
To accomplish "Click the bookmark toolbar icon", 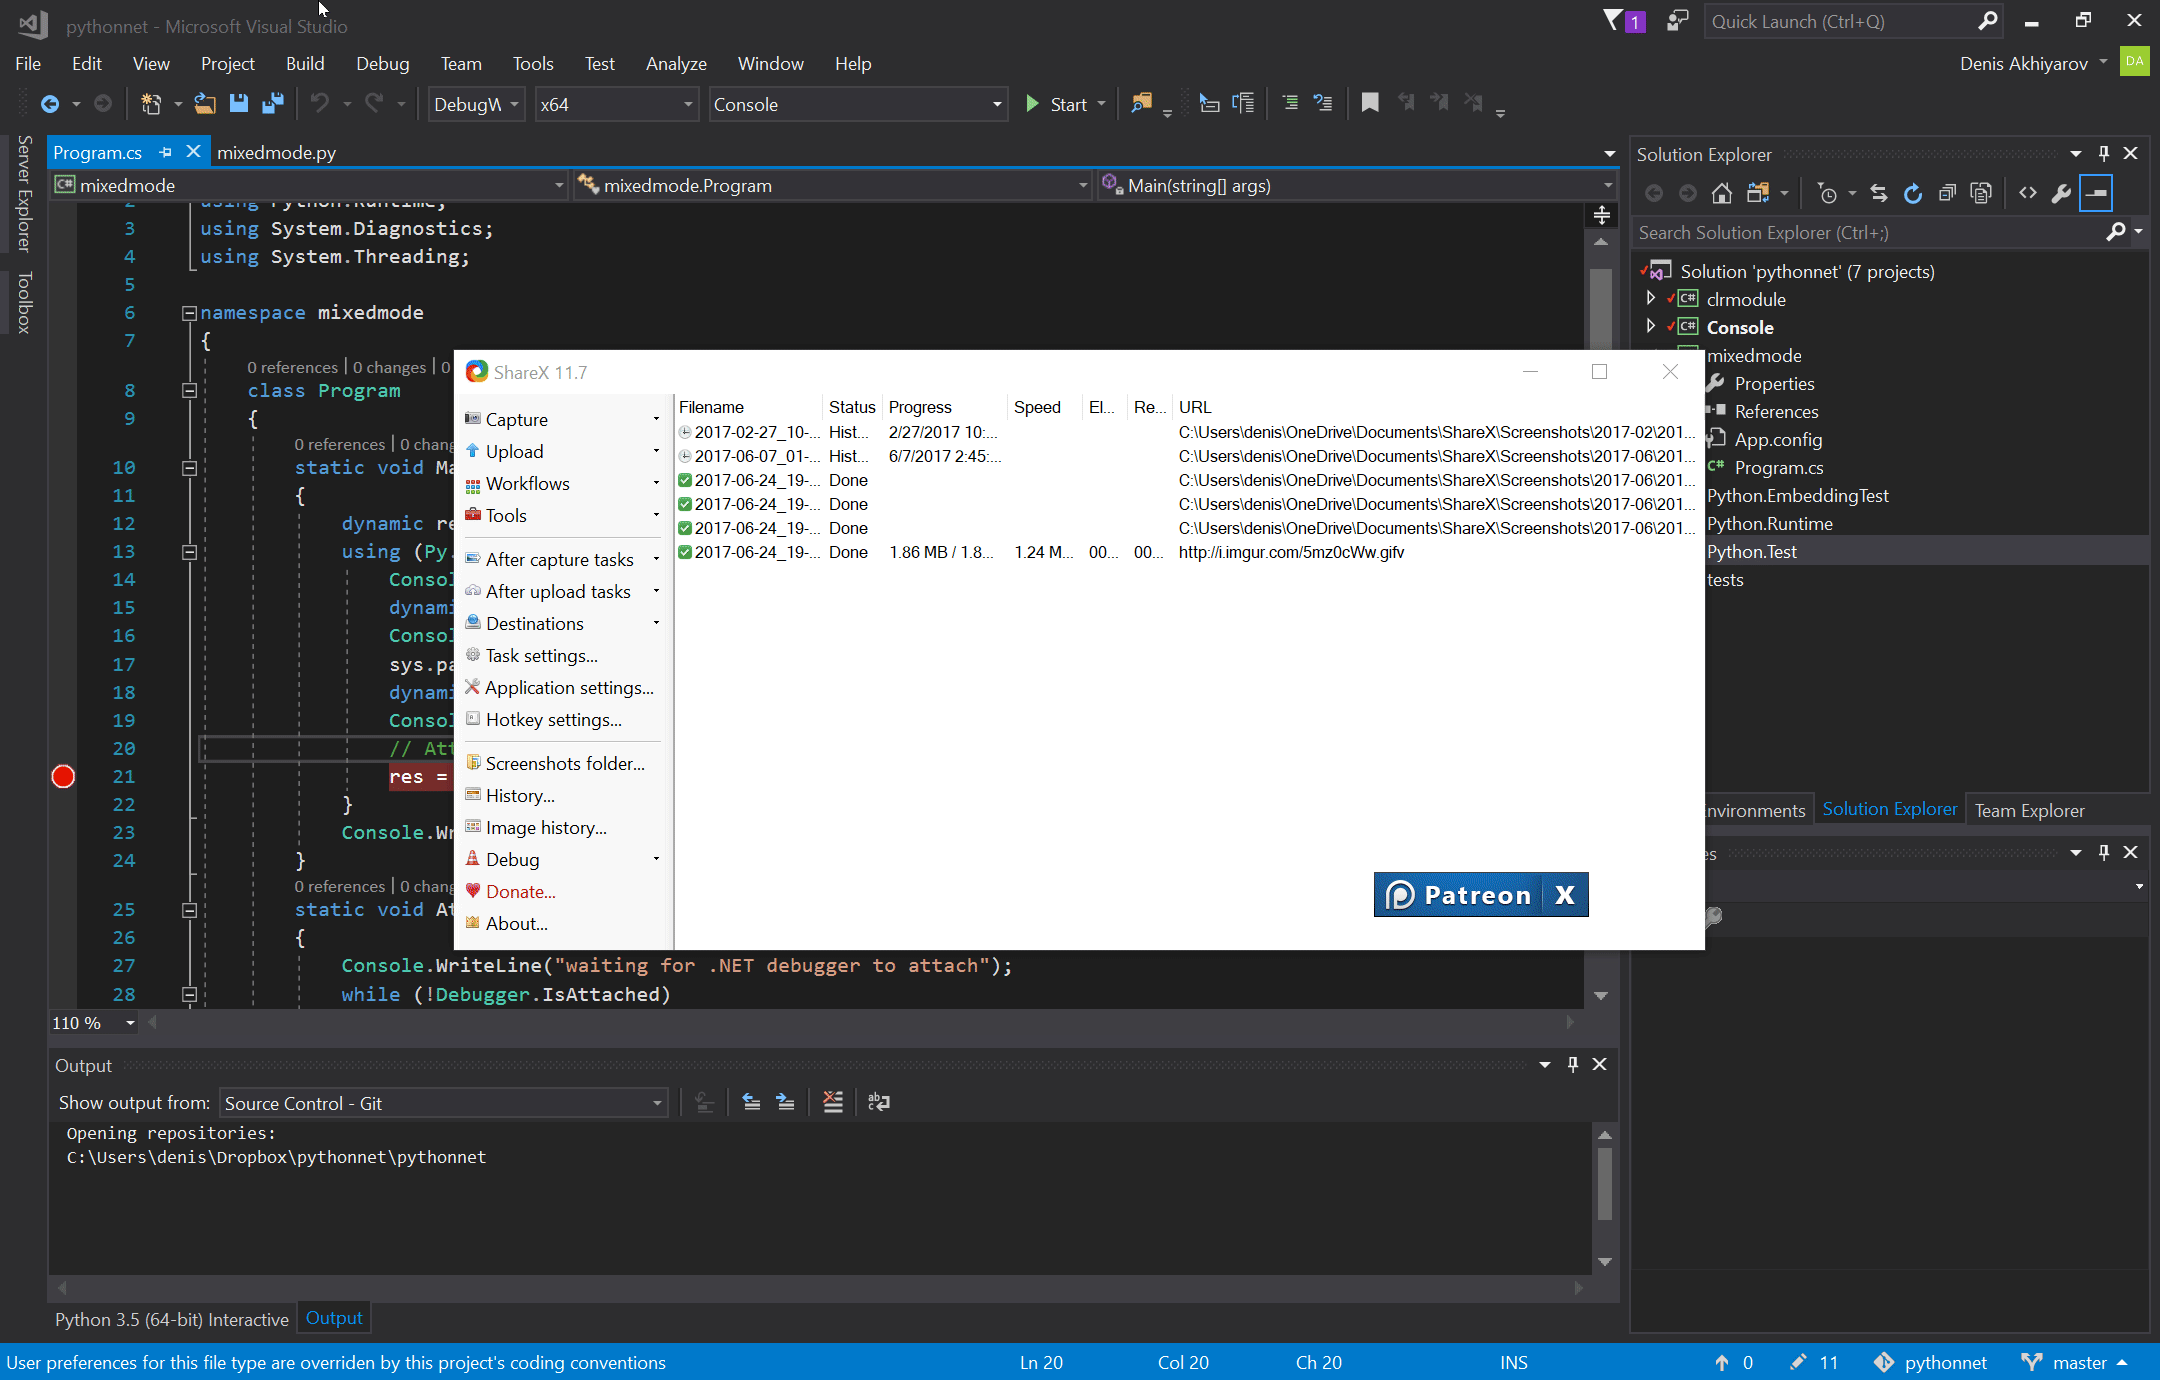I will point(1370,103).
